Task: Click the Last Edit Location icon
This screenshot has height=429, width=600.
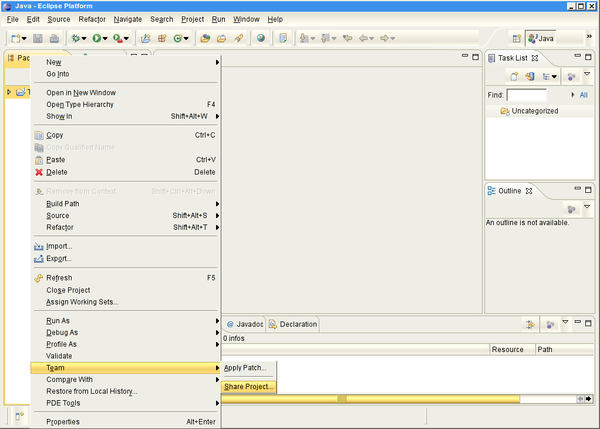Action: tap(347, 38)
